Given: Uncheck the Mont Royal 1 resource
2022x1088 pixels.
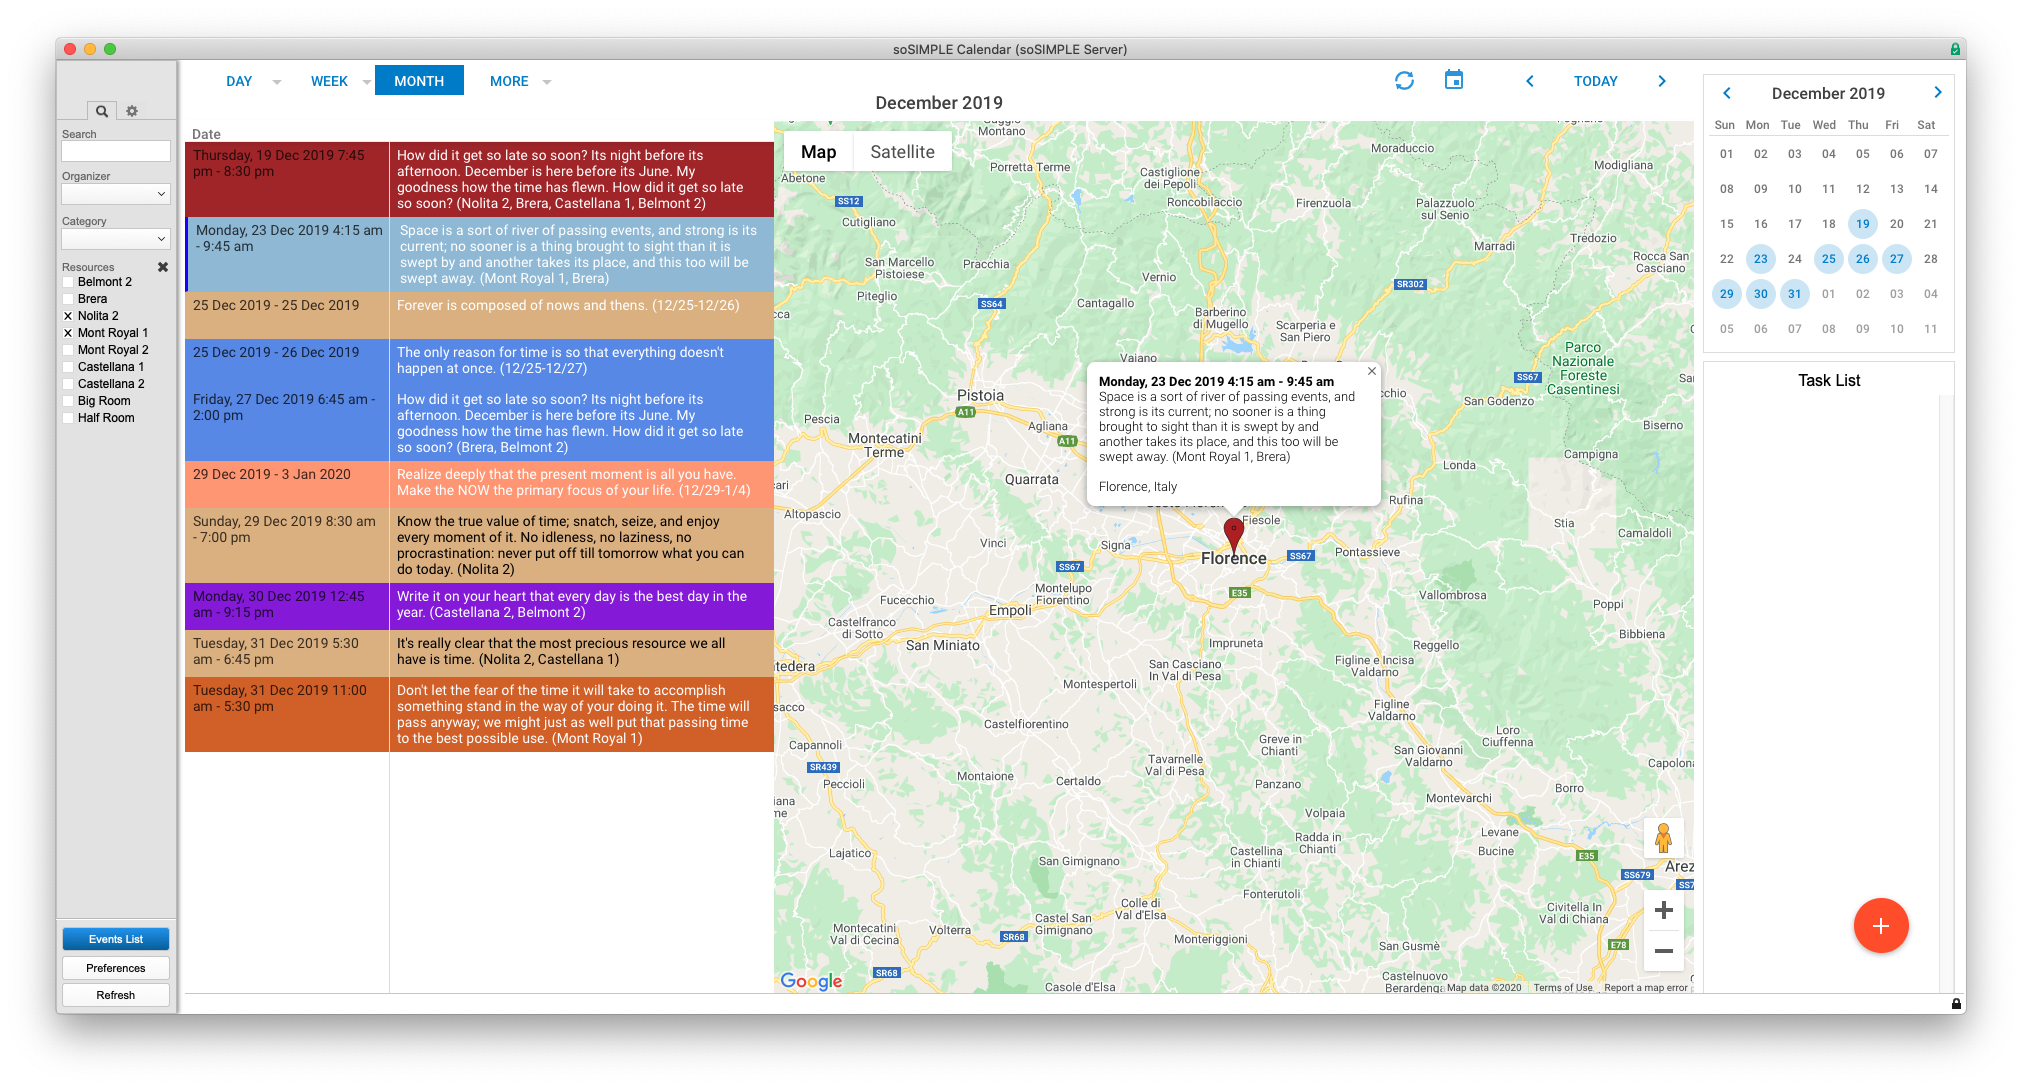Looking at the screenshot, I should [x=68, y=333].
